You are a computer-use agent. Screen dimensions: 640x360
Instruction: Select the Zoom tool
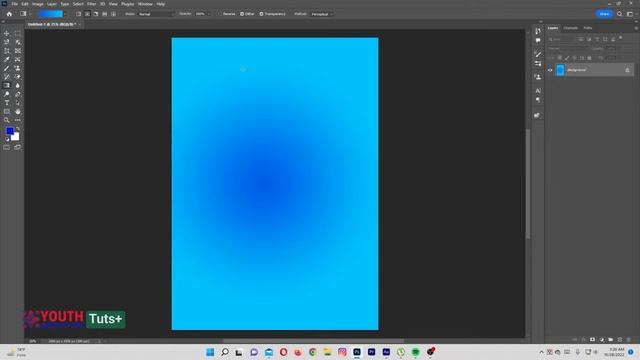click(7, 120)
